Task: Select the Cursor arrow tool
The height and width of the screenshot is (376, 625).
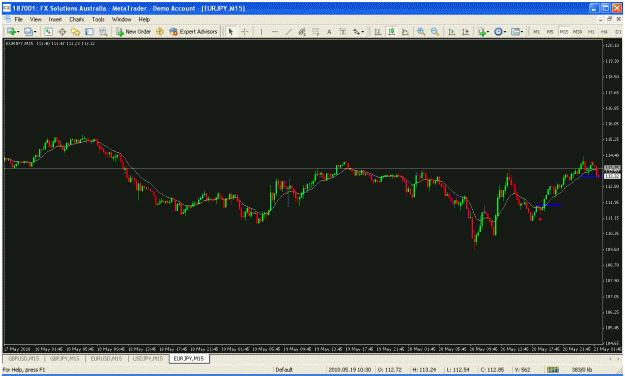Action: click(231, 31)
